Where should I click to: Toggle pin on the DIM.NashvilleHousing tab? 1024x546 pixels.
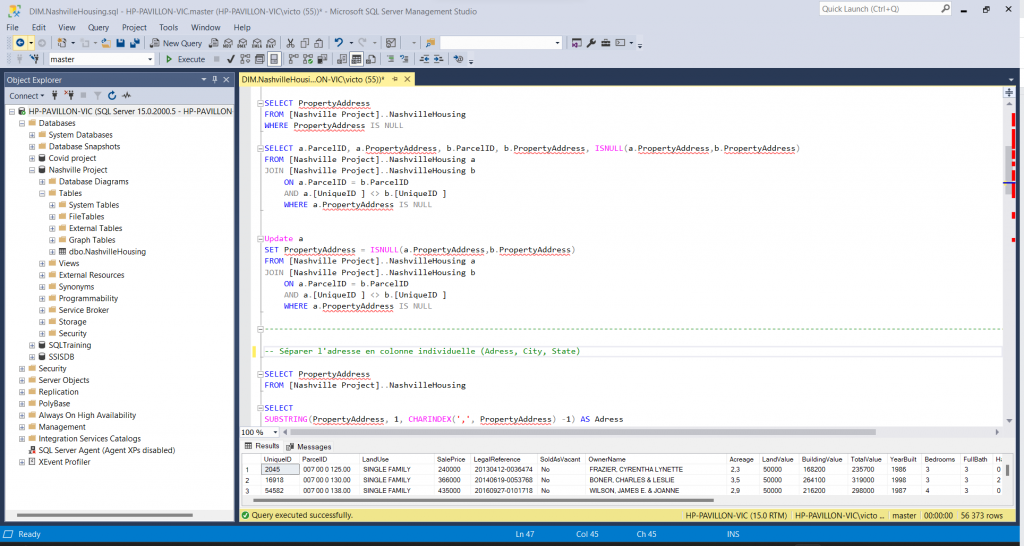[x=395, y=79]
